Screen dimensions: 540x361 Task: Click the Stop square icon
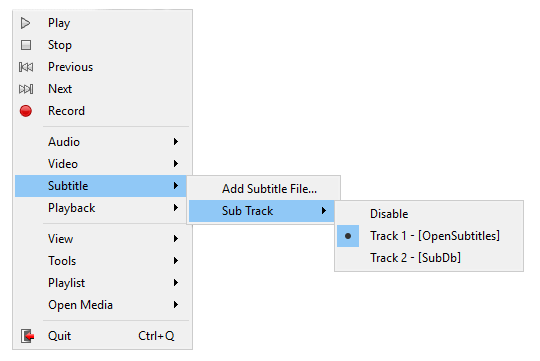(26, 45)
